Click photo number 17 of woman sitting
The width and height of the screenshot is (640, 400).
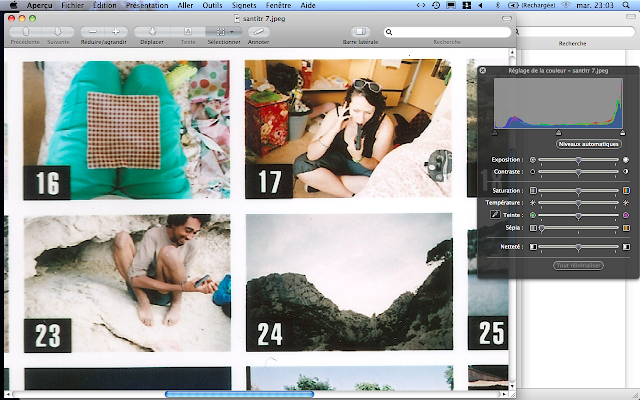tap(348, 129)
